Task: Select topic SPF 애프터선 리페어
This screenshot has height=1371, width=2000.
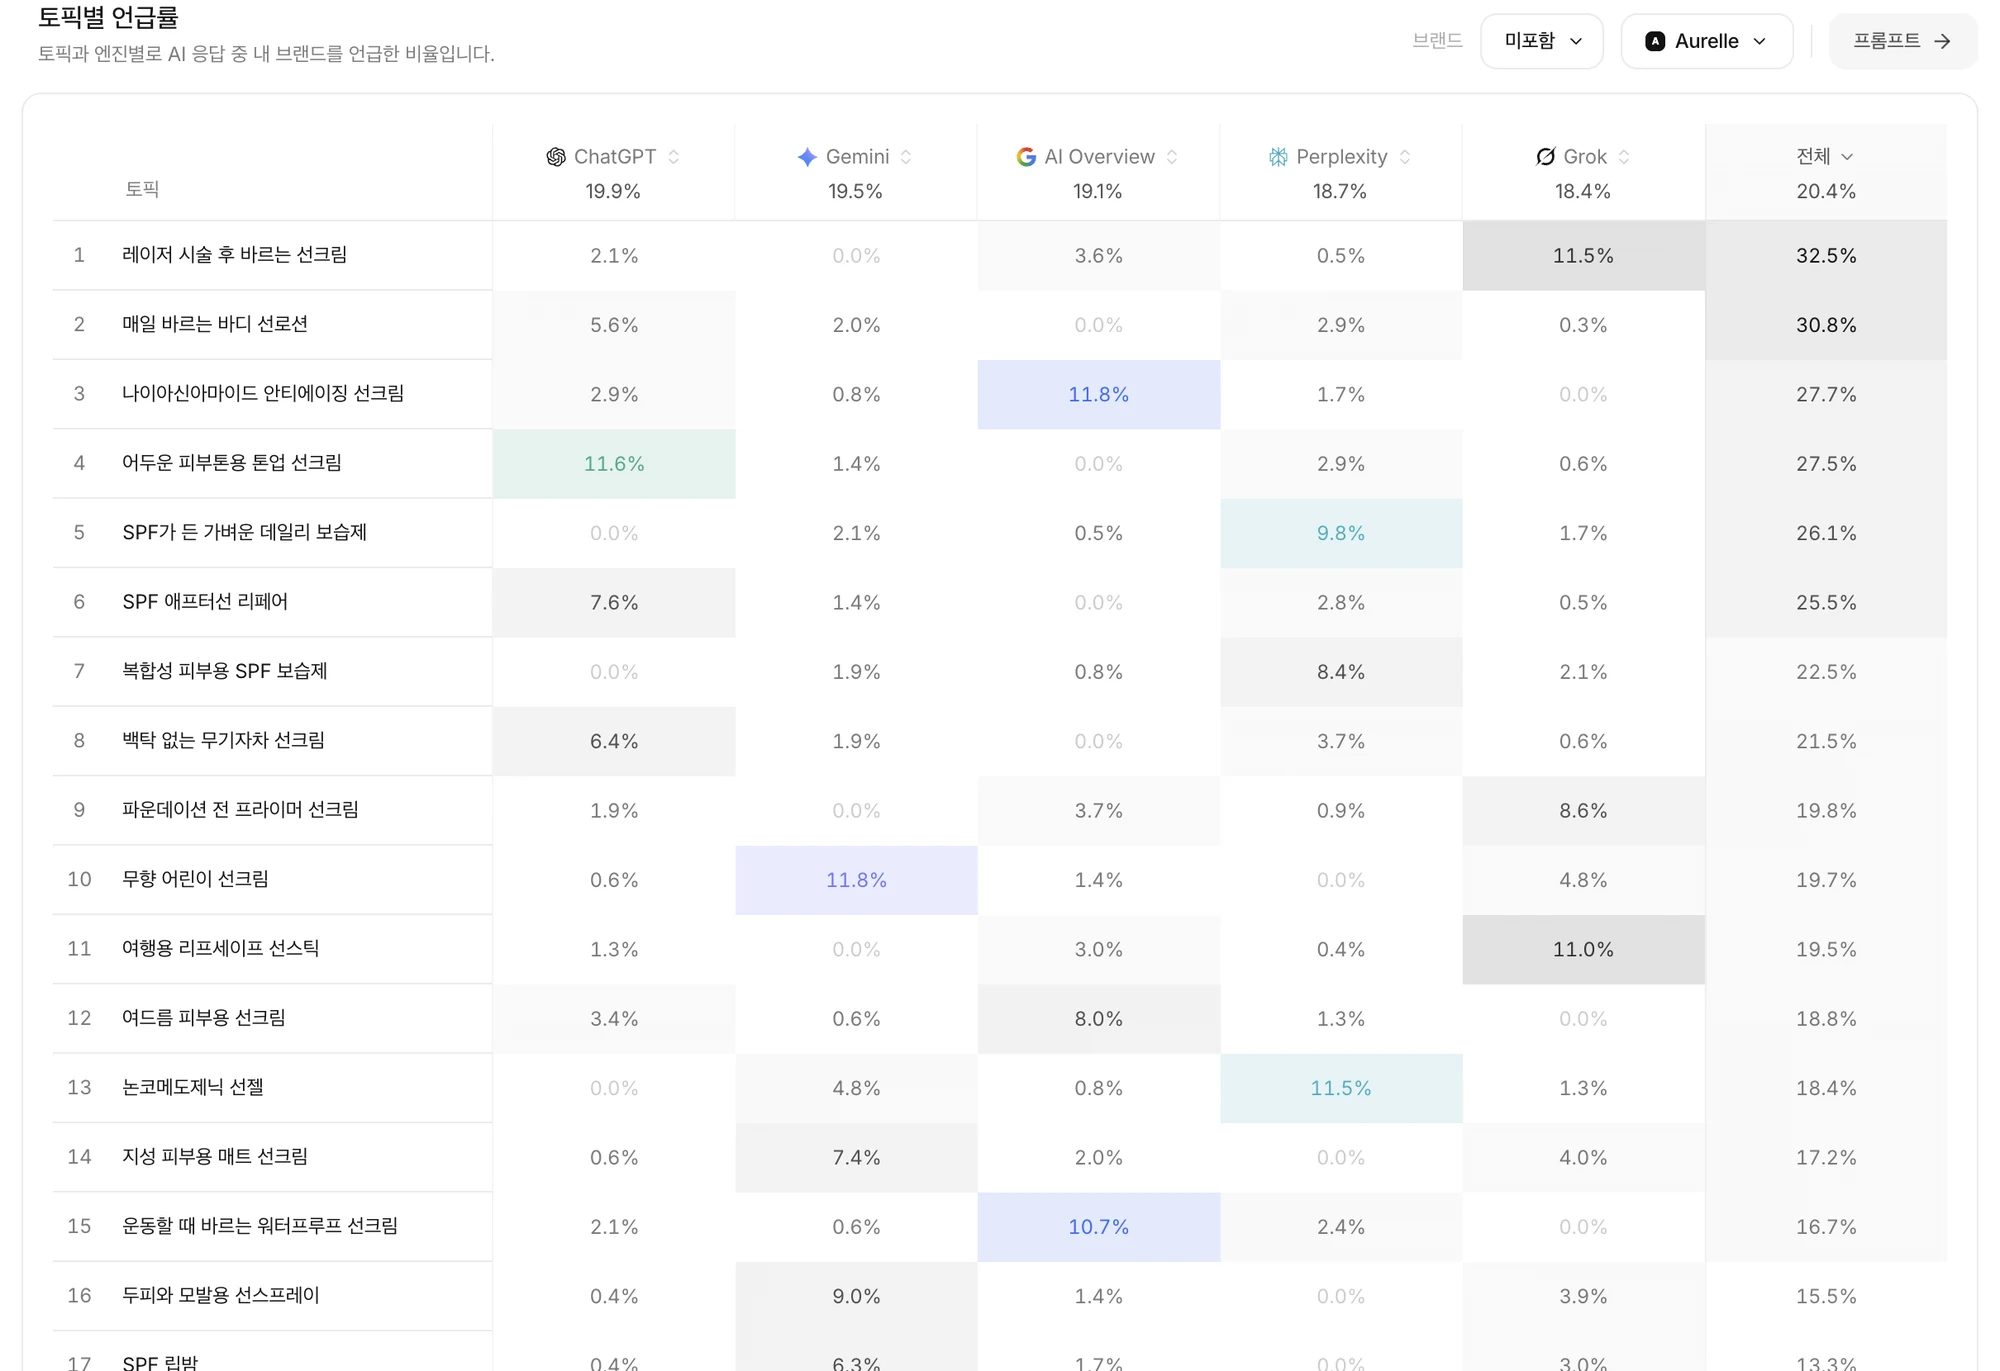Action: (205, 601)
